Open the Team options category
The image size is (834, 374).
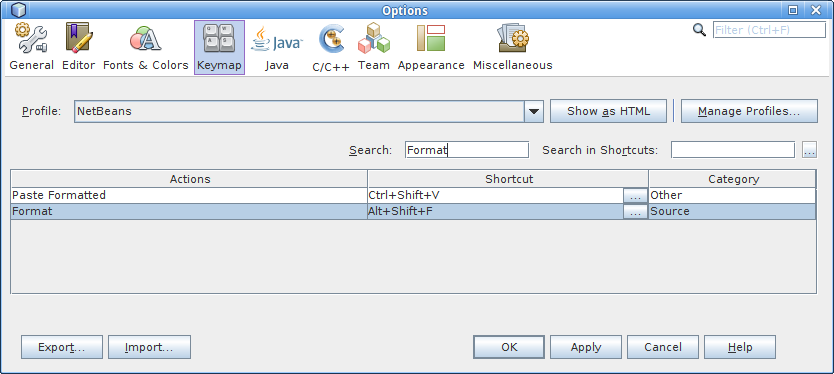pos(373,47)
